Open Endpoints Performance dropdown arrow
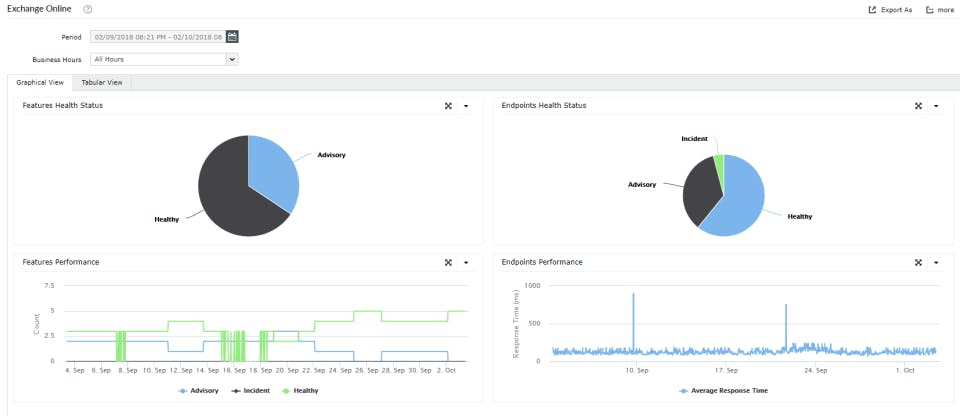This screenshot has width=960, height=416. (x=936, y=262)
